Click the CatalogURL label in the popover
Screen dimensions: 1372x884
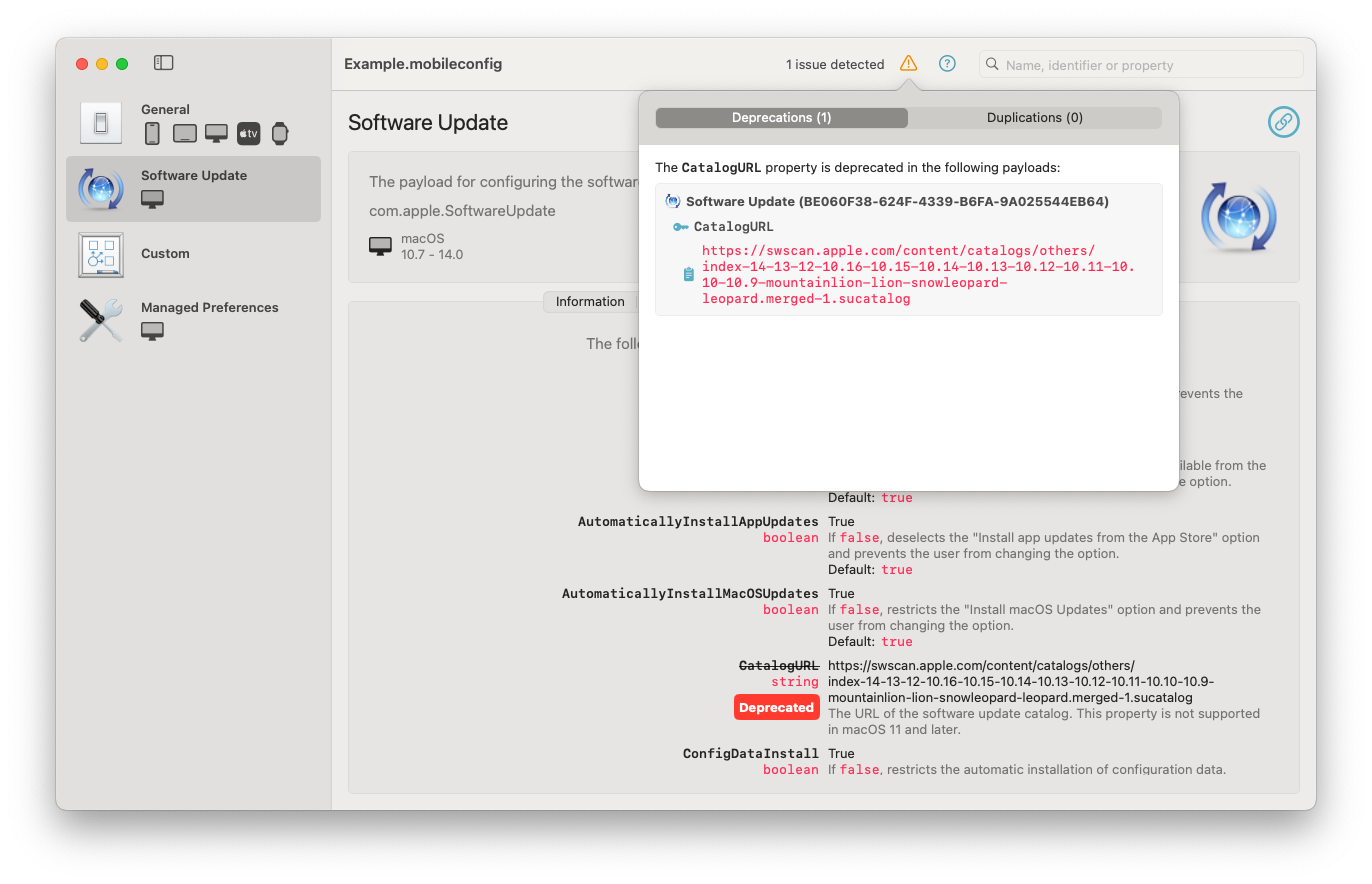point(733,227)
